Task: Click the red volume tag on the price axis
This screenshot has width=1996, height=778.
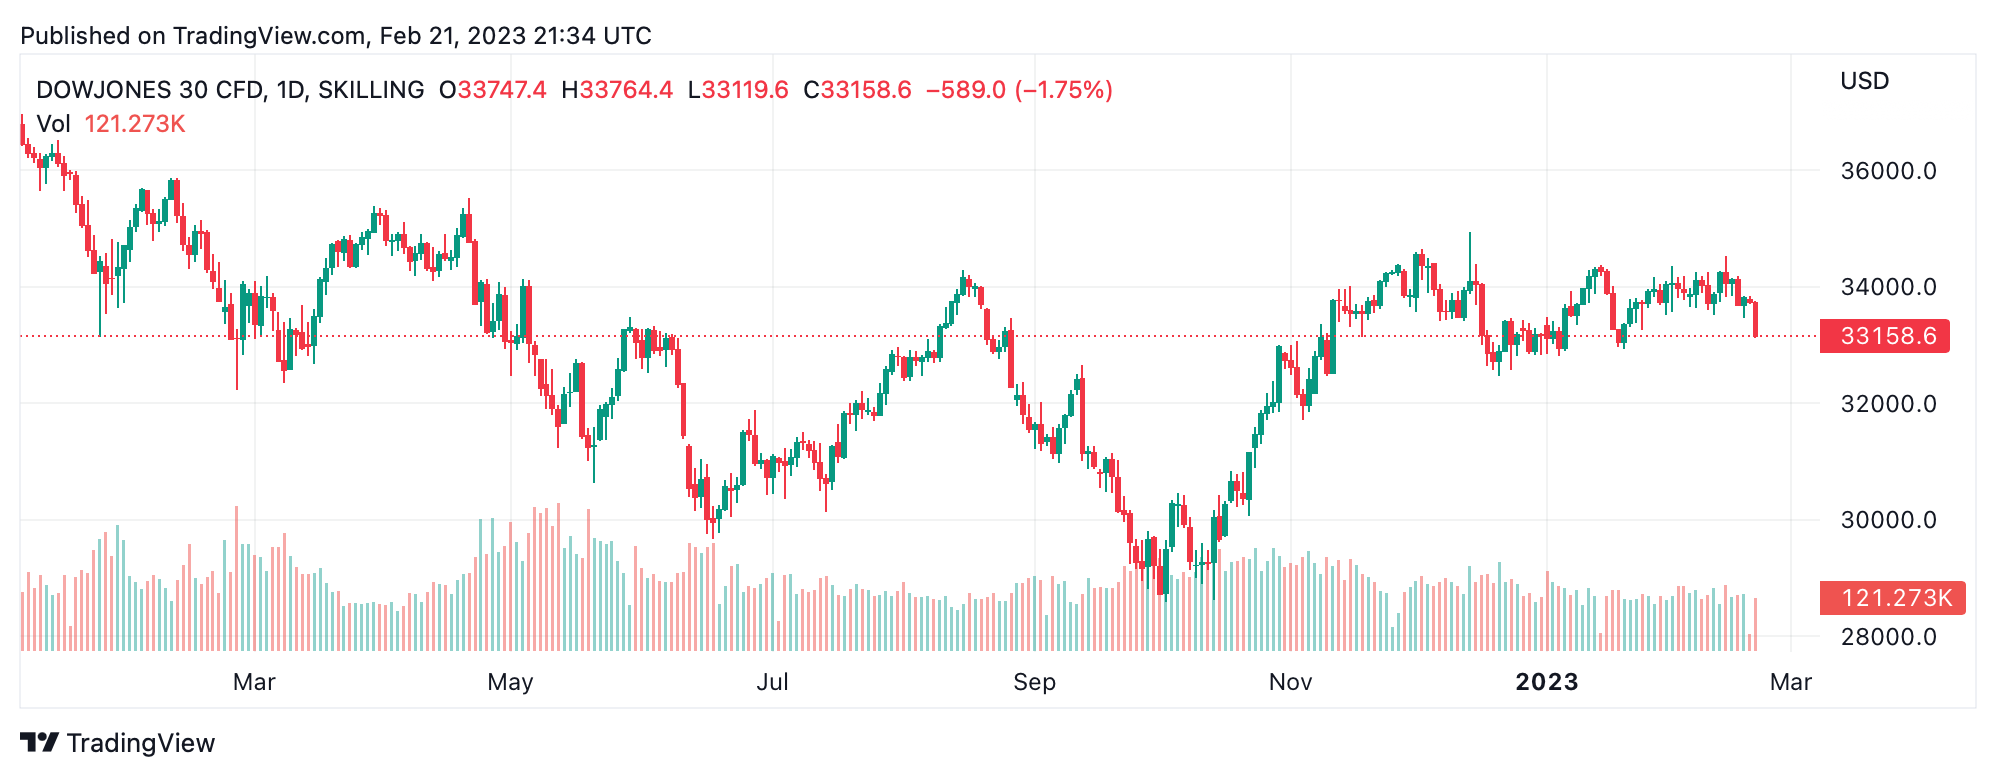Action: [x=1892, y=598]
